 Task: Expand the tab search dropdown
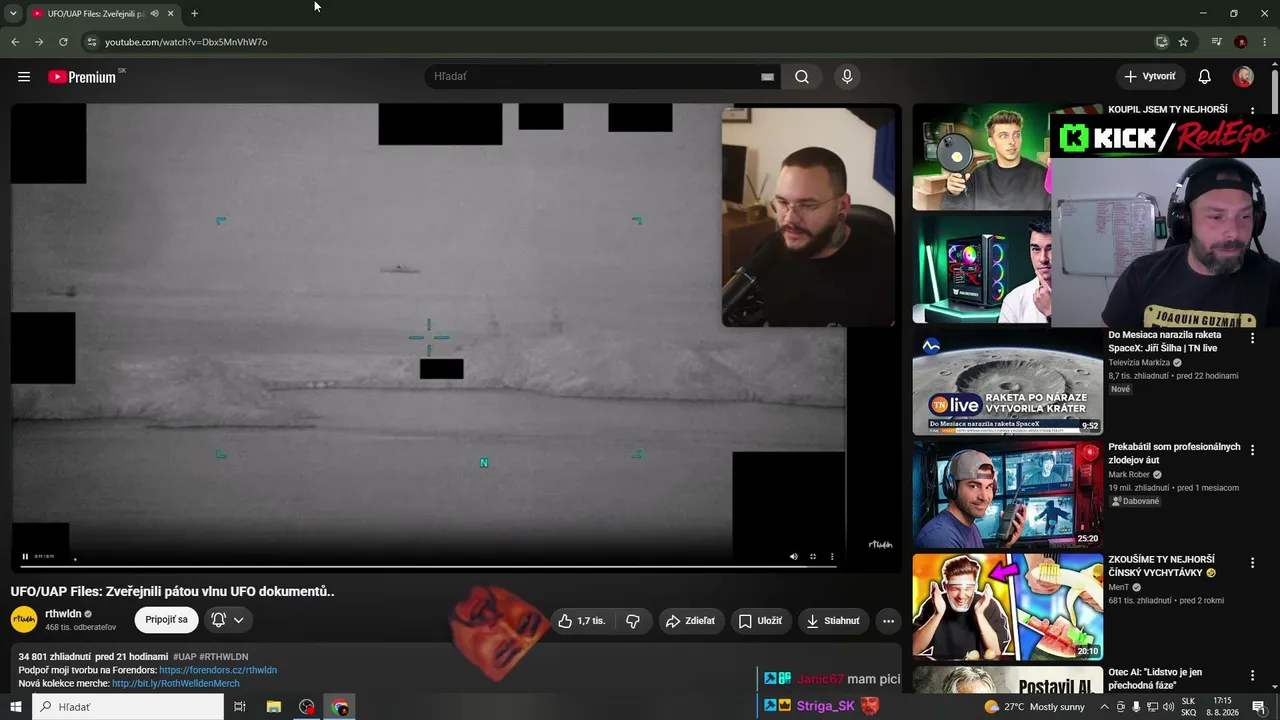pos(13,14)
